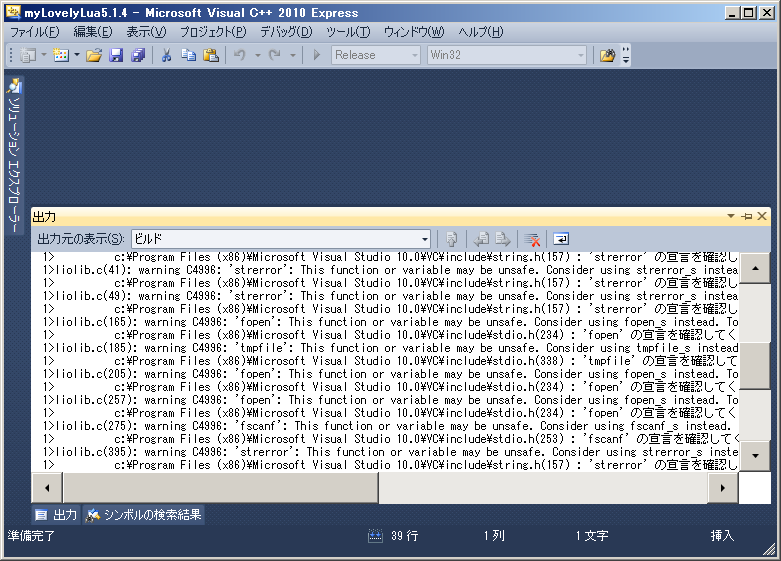Viewport: 781px width, 561px height.
Task: Click the build status icon in status bar
Action: 375,536
